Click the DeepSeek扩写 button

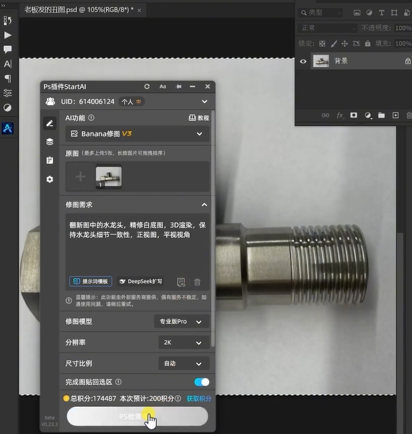tap(141, 281)
